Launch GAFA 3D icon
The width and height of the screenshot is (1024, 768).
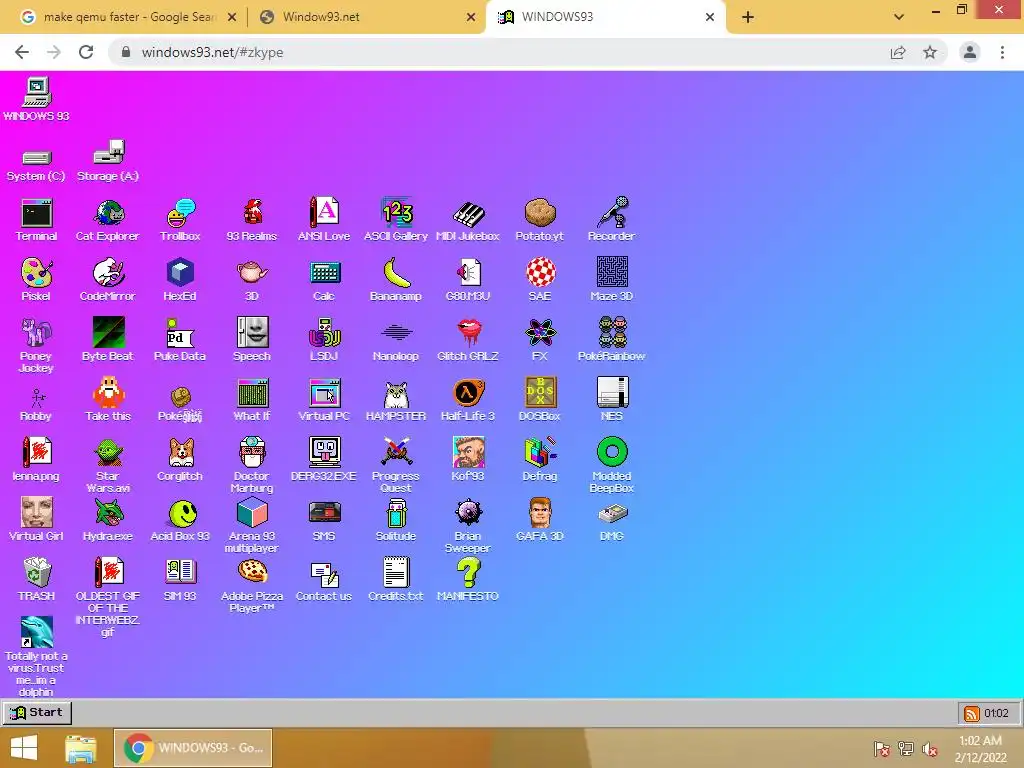(x=540, y=520)
